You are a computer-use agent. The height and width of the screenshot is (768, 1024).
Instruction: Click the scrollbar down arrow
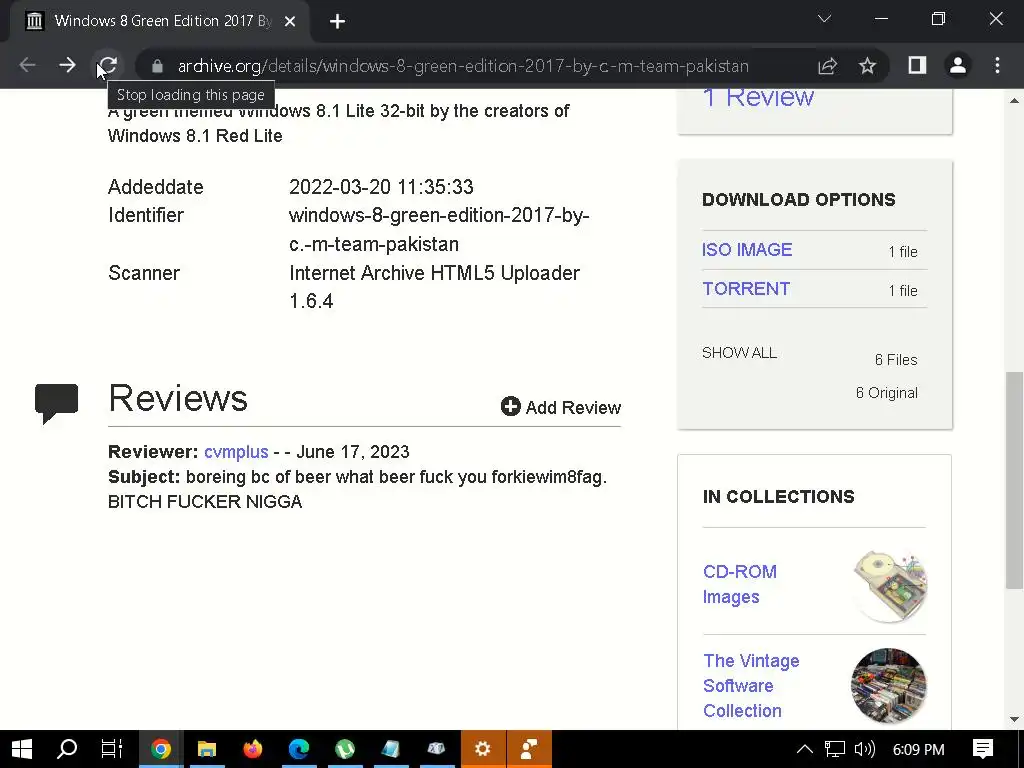(1014, 720)
